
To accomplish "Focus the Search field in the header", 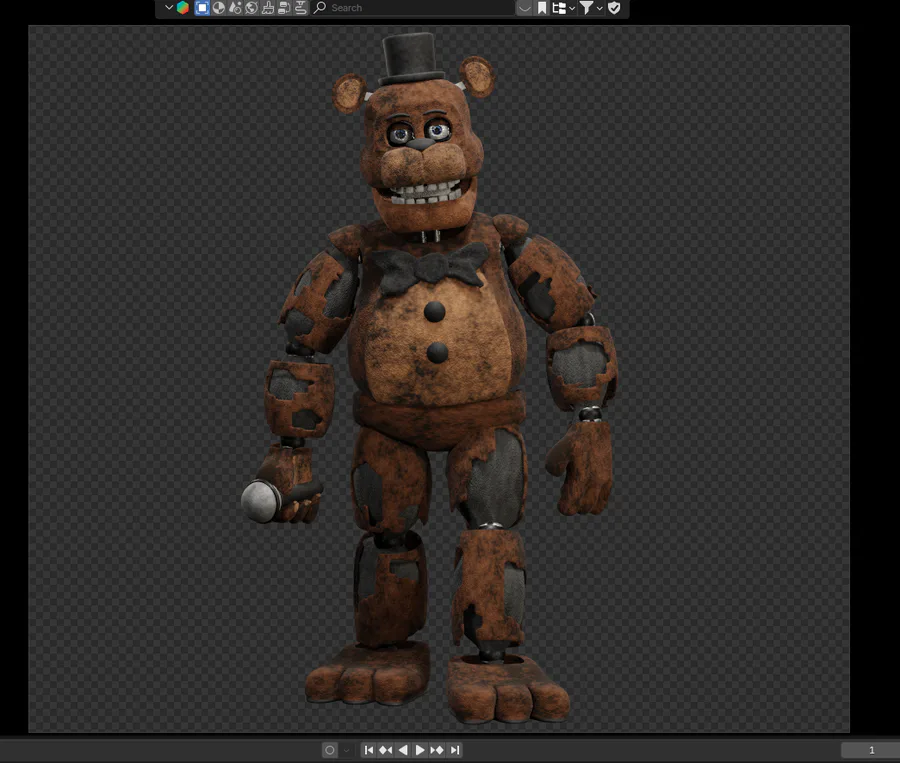I will pos(413,7).
